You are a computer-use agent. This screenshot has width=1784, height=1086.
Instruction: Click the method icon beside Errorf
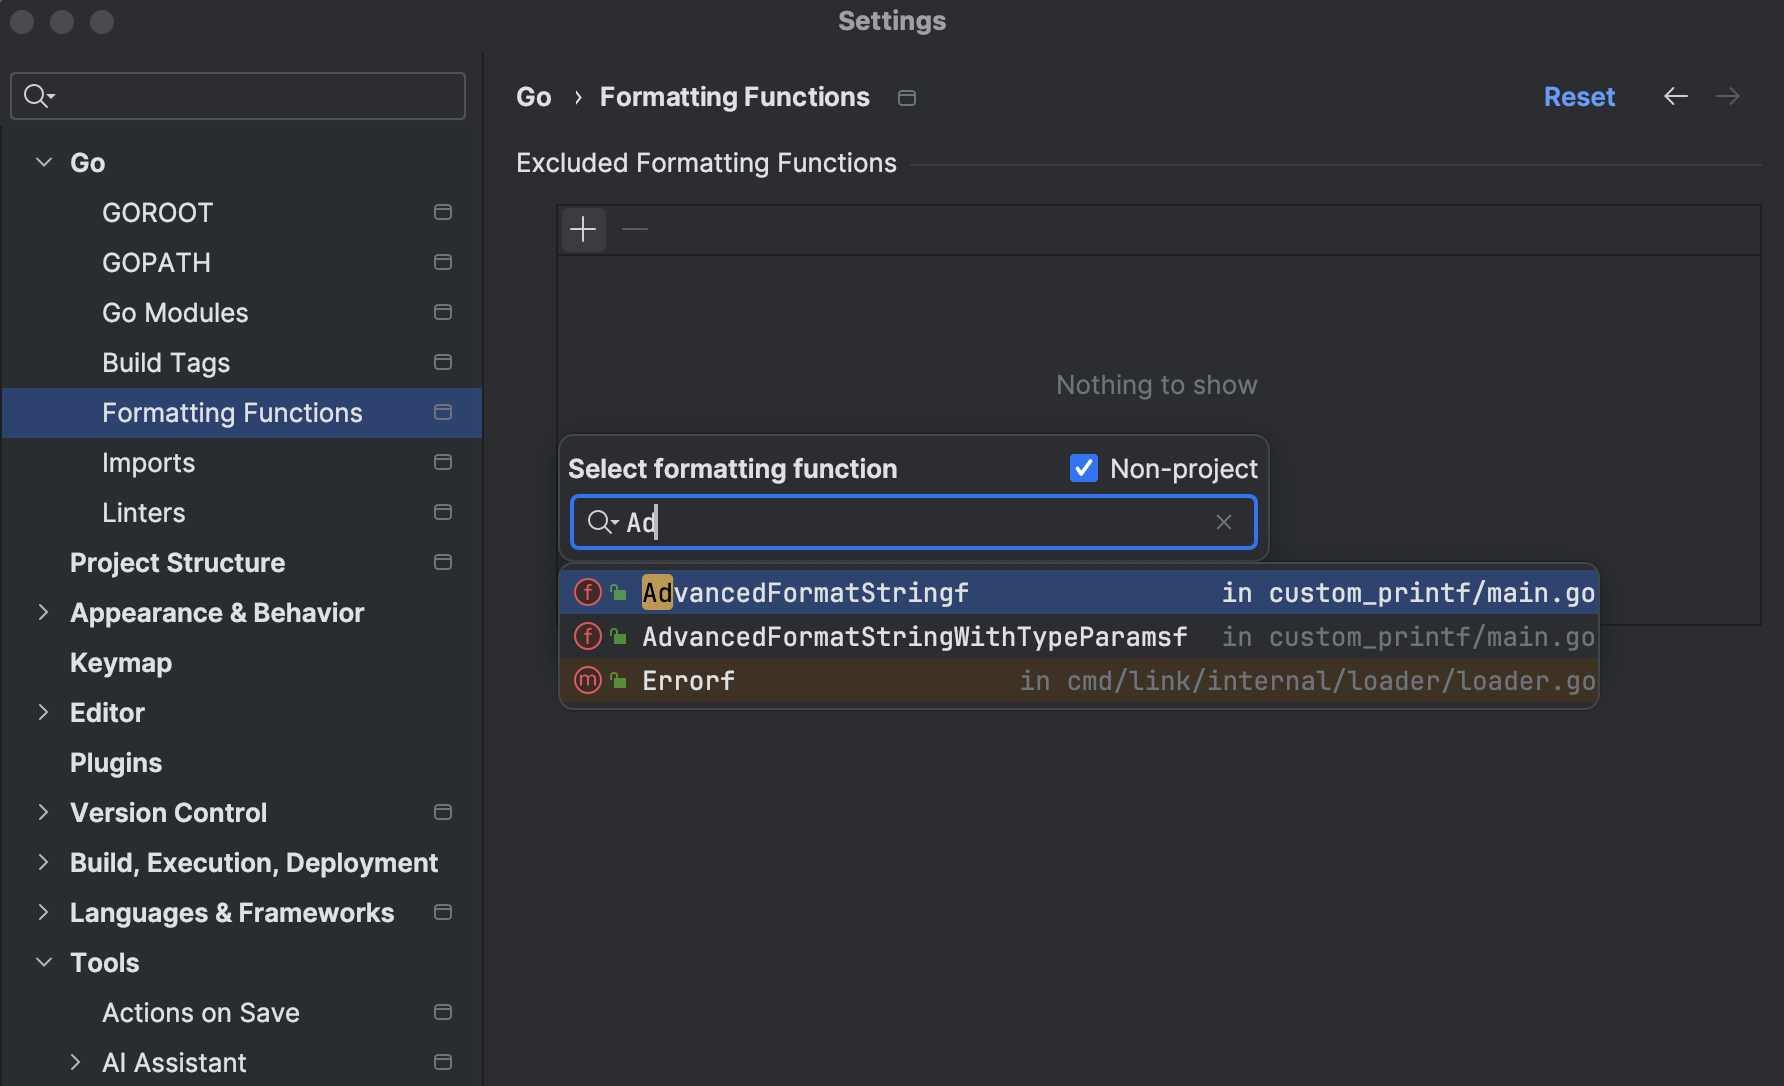pos(587,680)
